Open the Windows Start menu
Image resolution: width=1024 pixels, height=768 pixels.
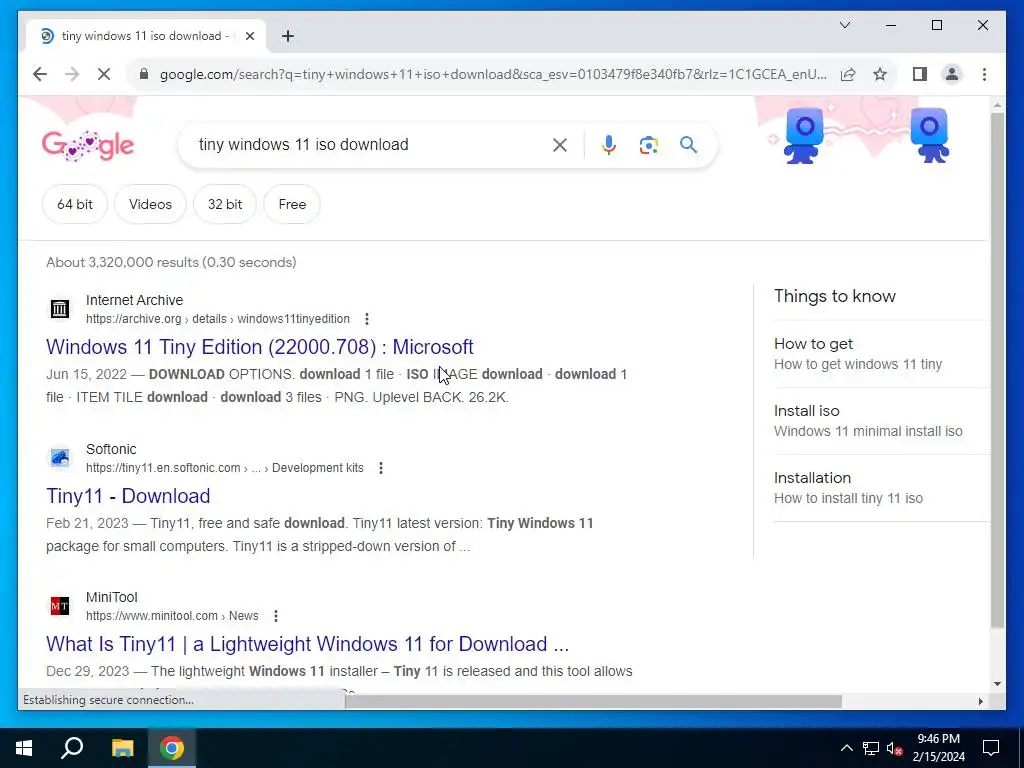click(24, 748)
